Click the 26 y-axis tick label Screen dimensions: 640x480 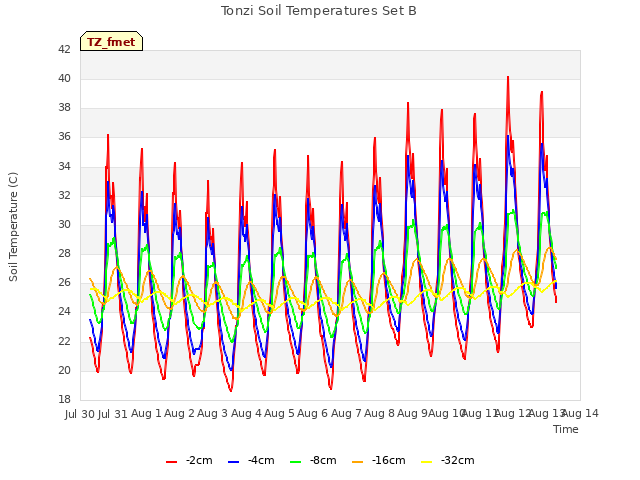(x=64, y=283)
